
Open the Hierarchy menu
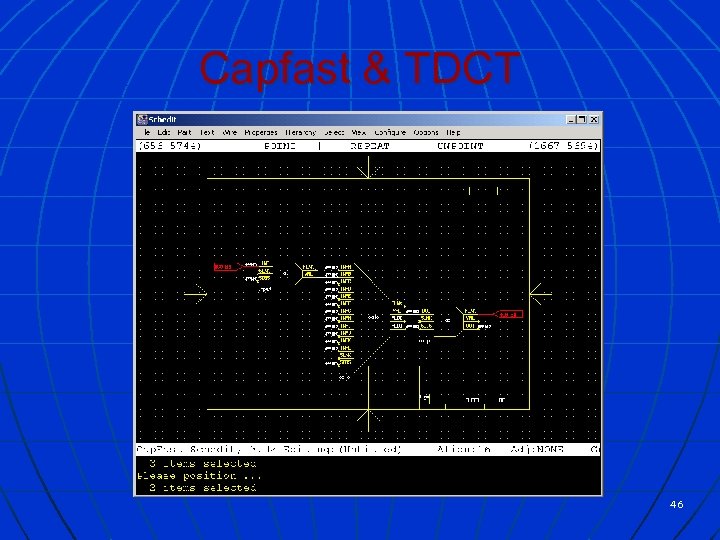300,132
